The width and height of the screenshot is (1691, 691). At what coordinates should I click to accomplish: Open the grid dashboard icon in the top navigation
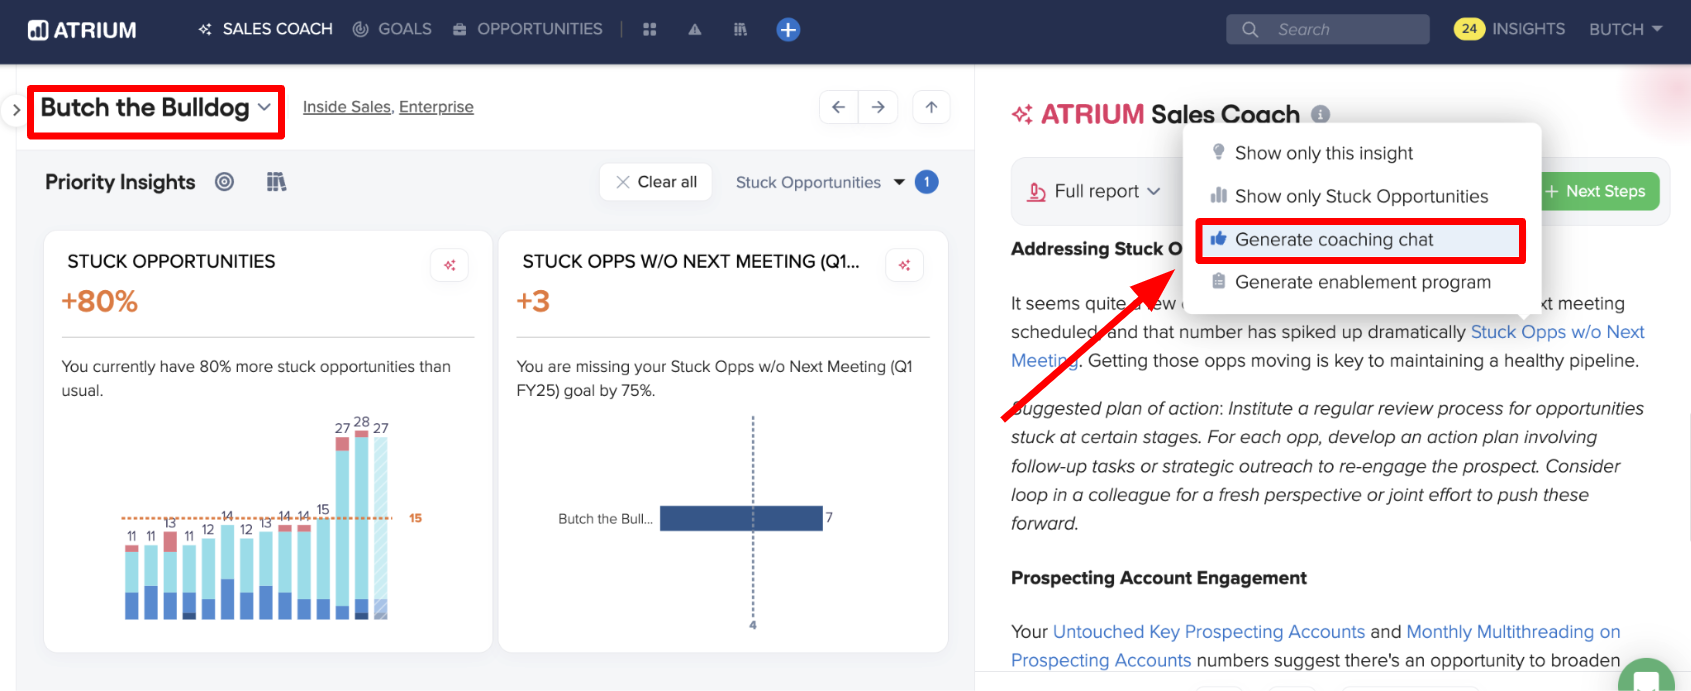pos(650,30)
